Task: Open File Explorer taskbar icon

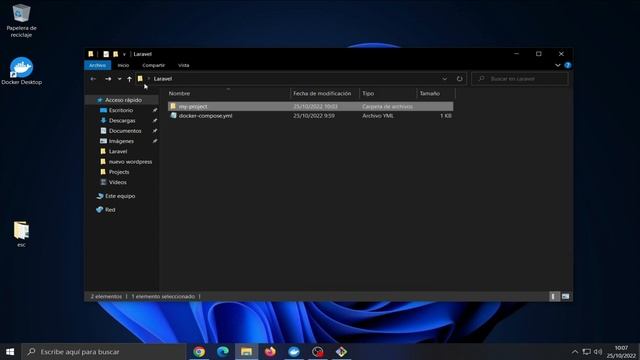Action: 247,351
